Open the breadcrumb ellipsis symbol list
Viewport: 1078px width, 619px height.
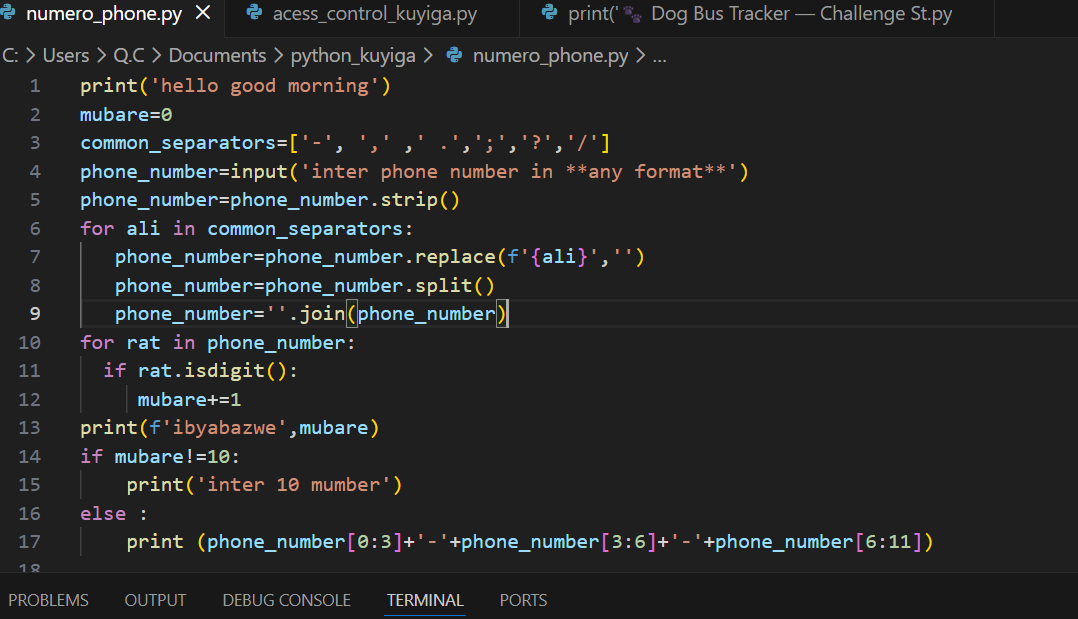click(659, 57)
